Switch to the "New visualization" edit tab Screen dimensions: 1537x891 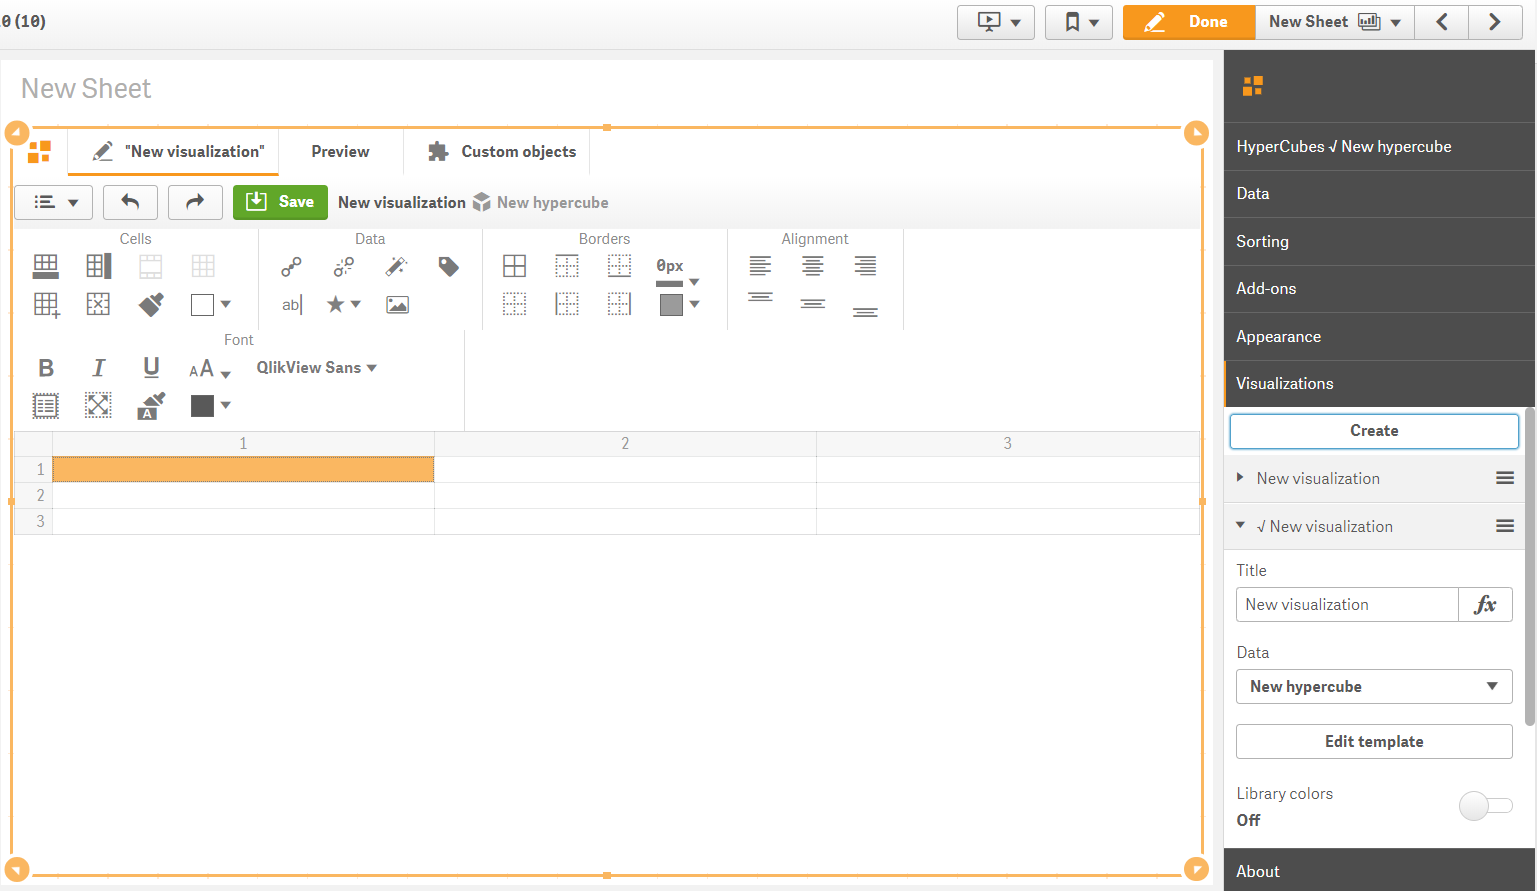[x=173, y=152]
